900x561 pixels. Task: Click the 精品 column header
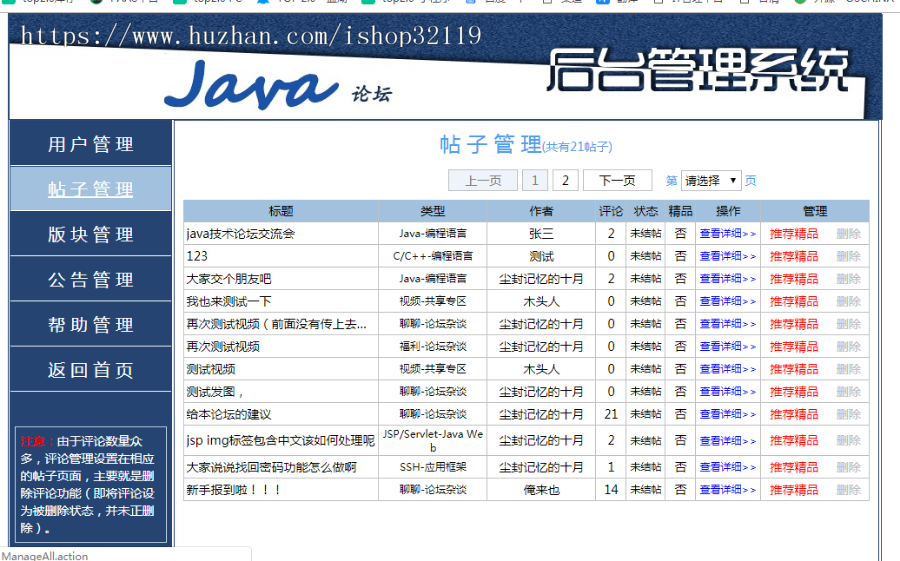pos(680,211)
